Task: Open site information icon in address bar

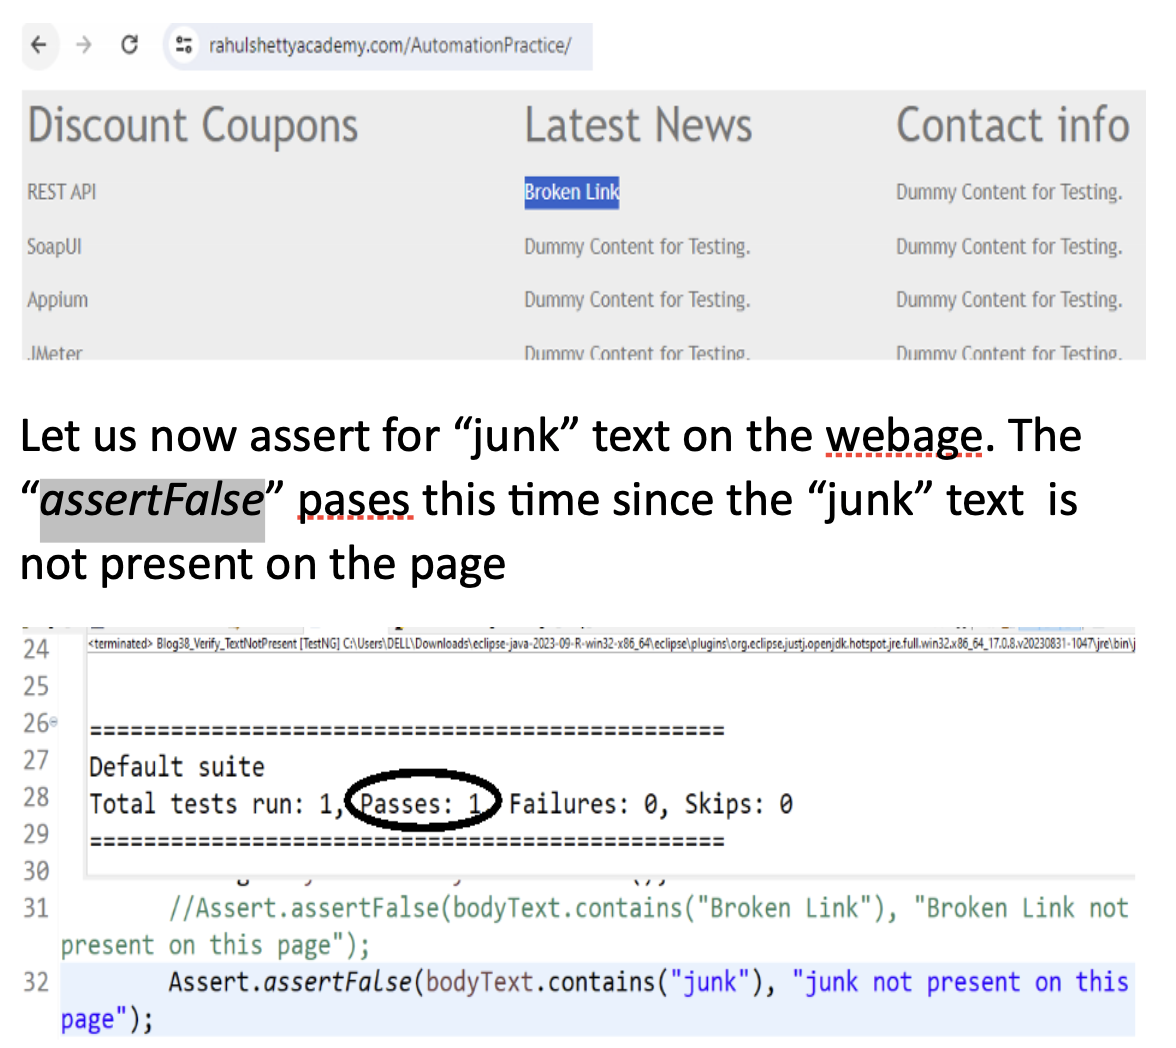Action: pos(183,45)
